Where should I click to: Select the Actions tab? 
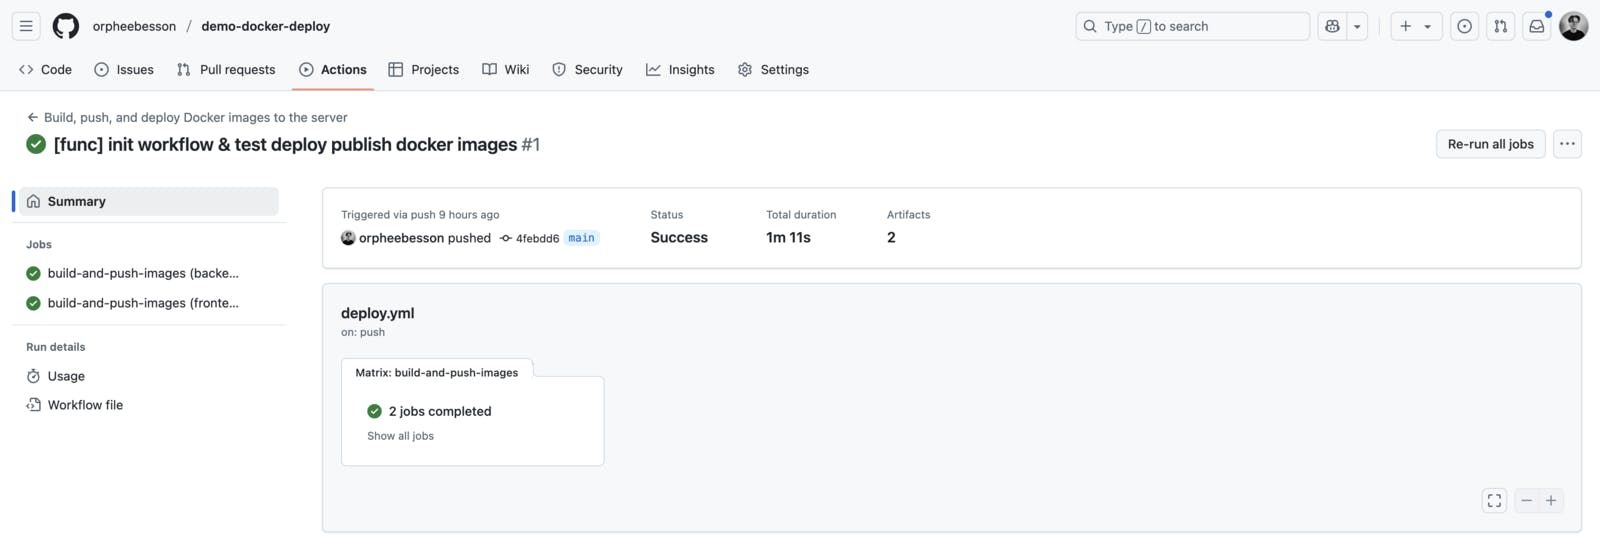(x=333, y=69)
